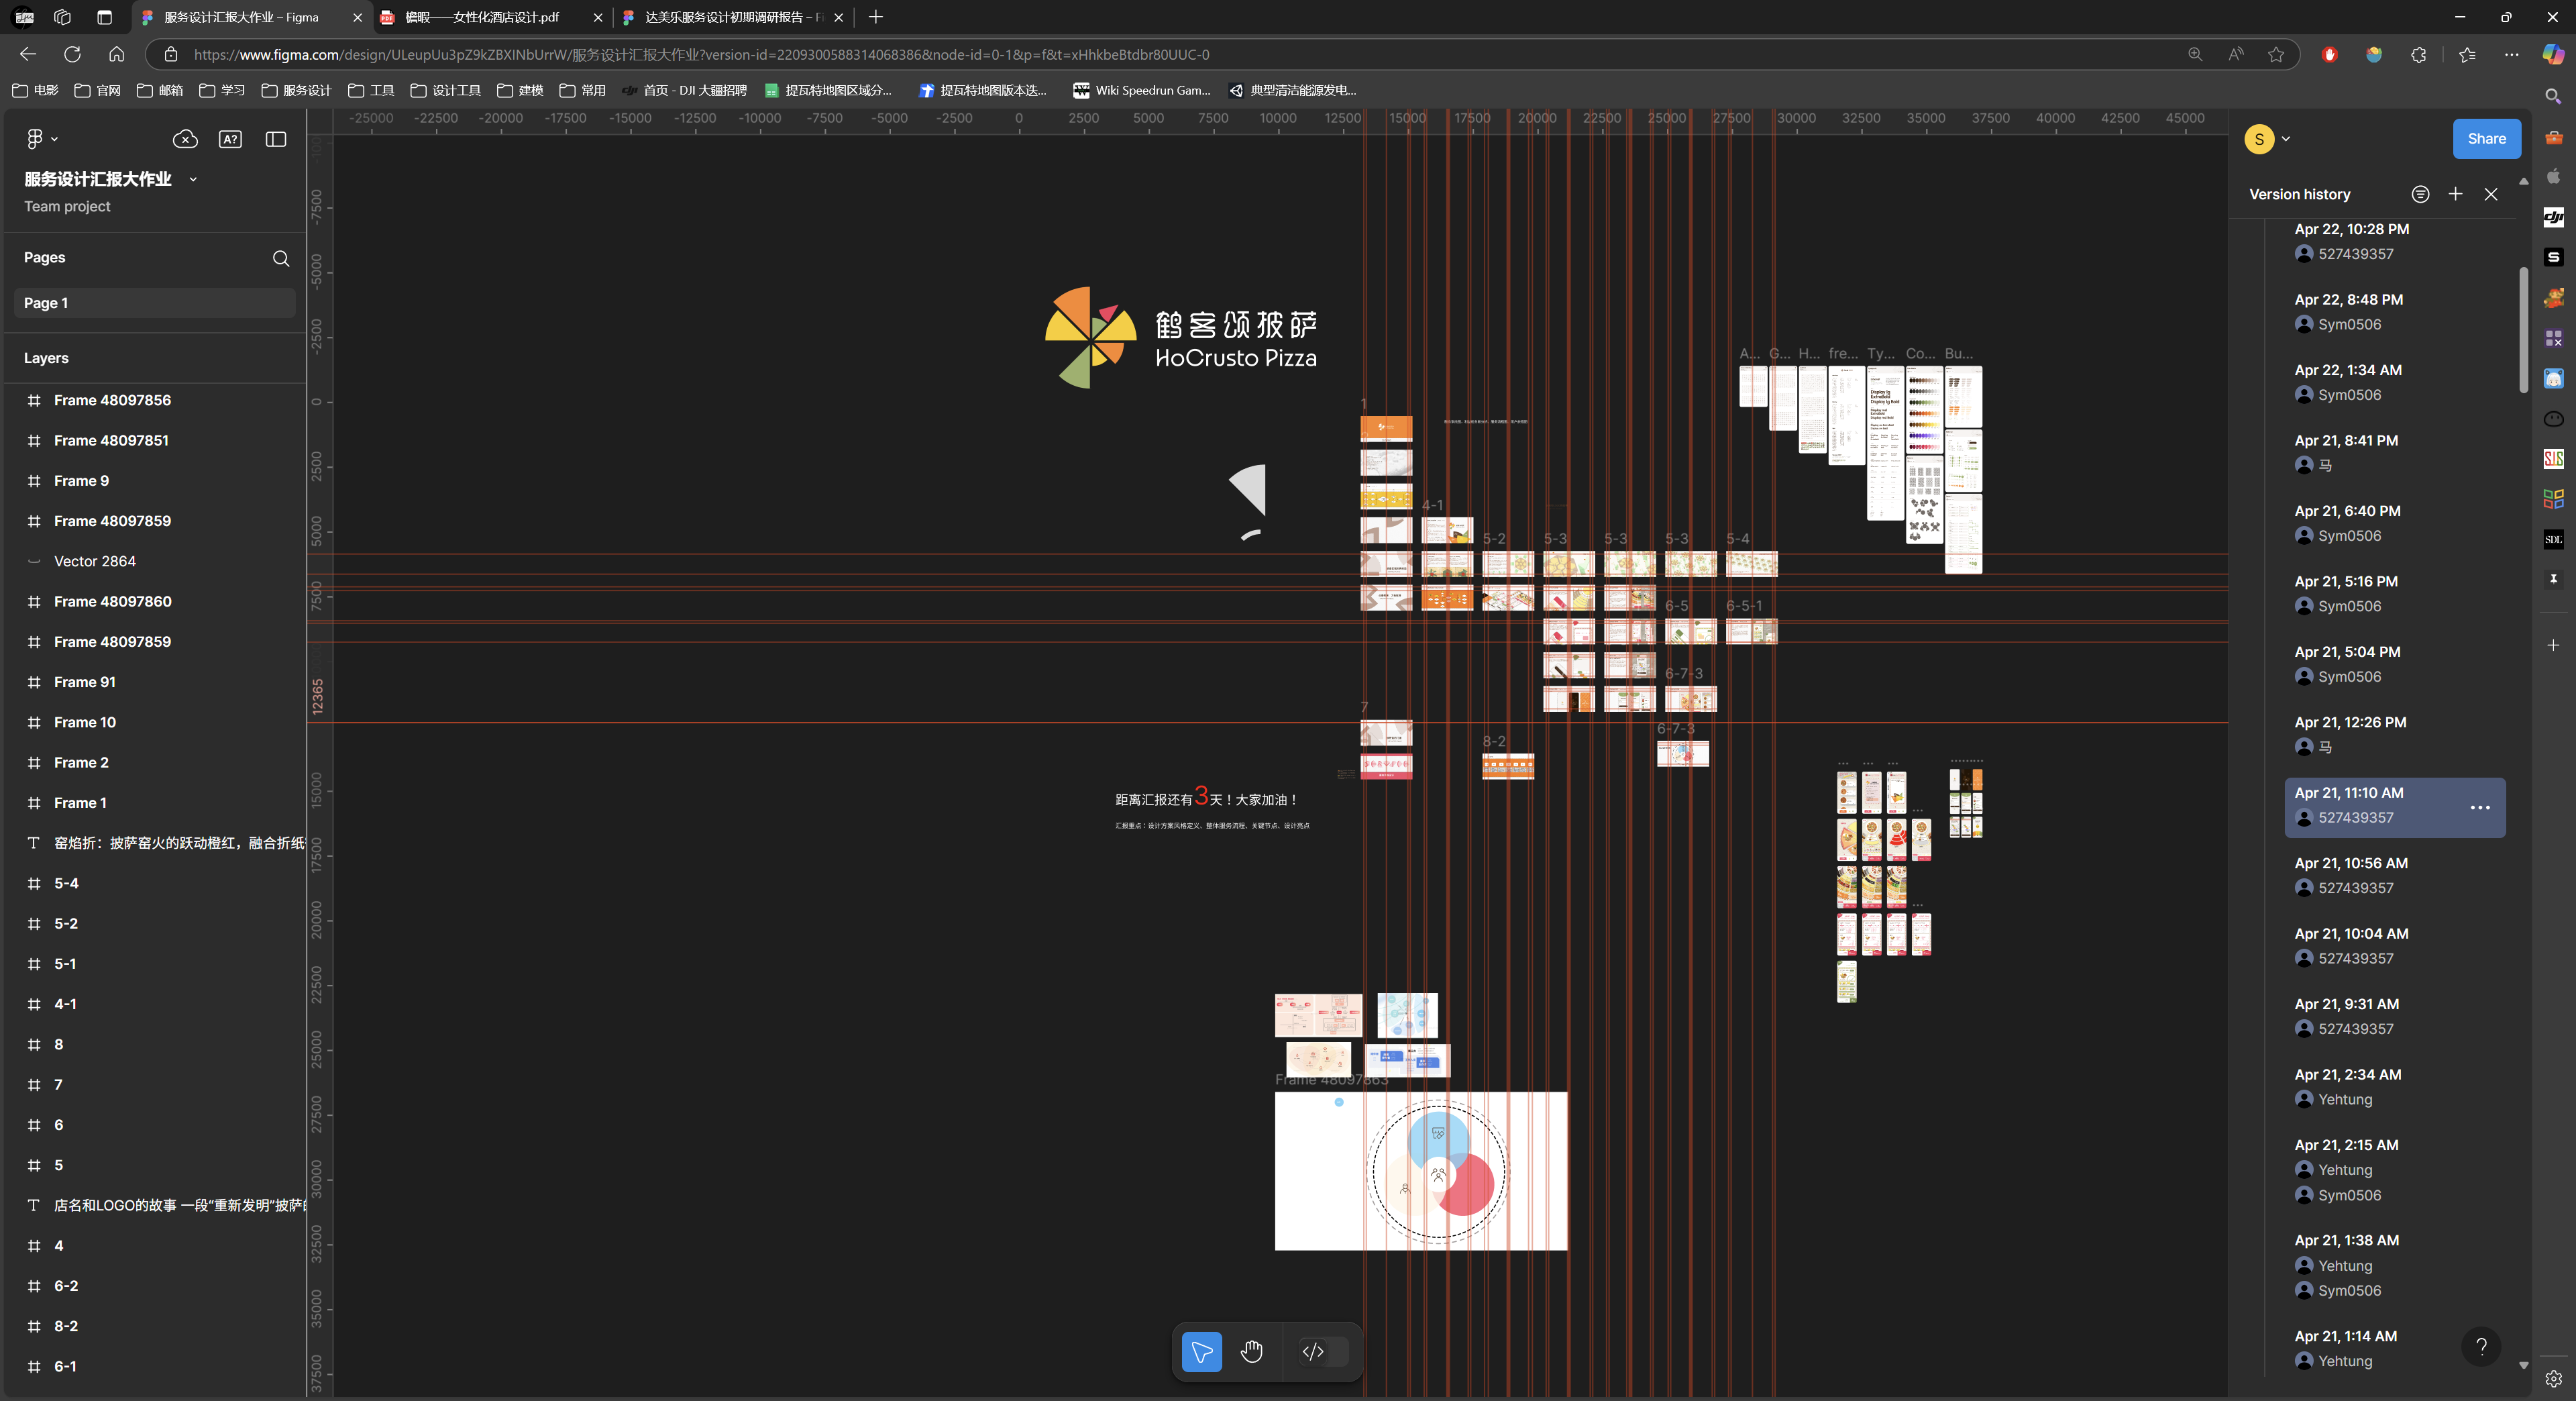Bookmark this page with star icon
This screenshot has width=2576, height=1401.
pos(2276,54)
